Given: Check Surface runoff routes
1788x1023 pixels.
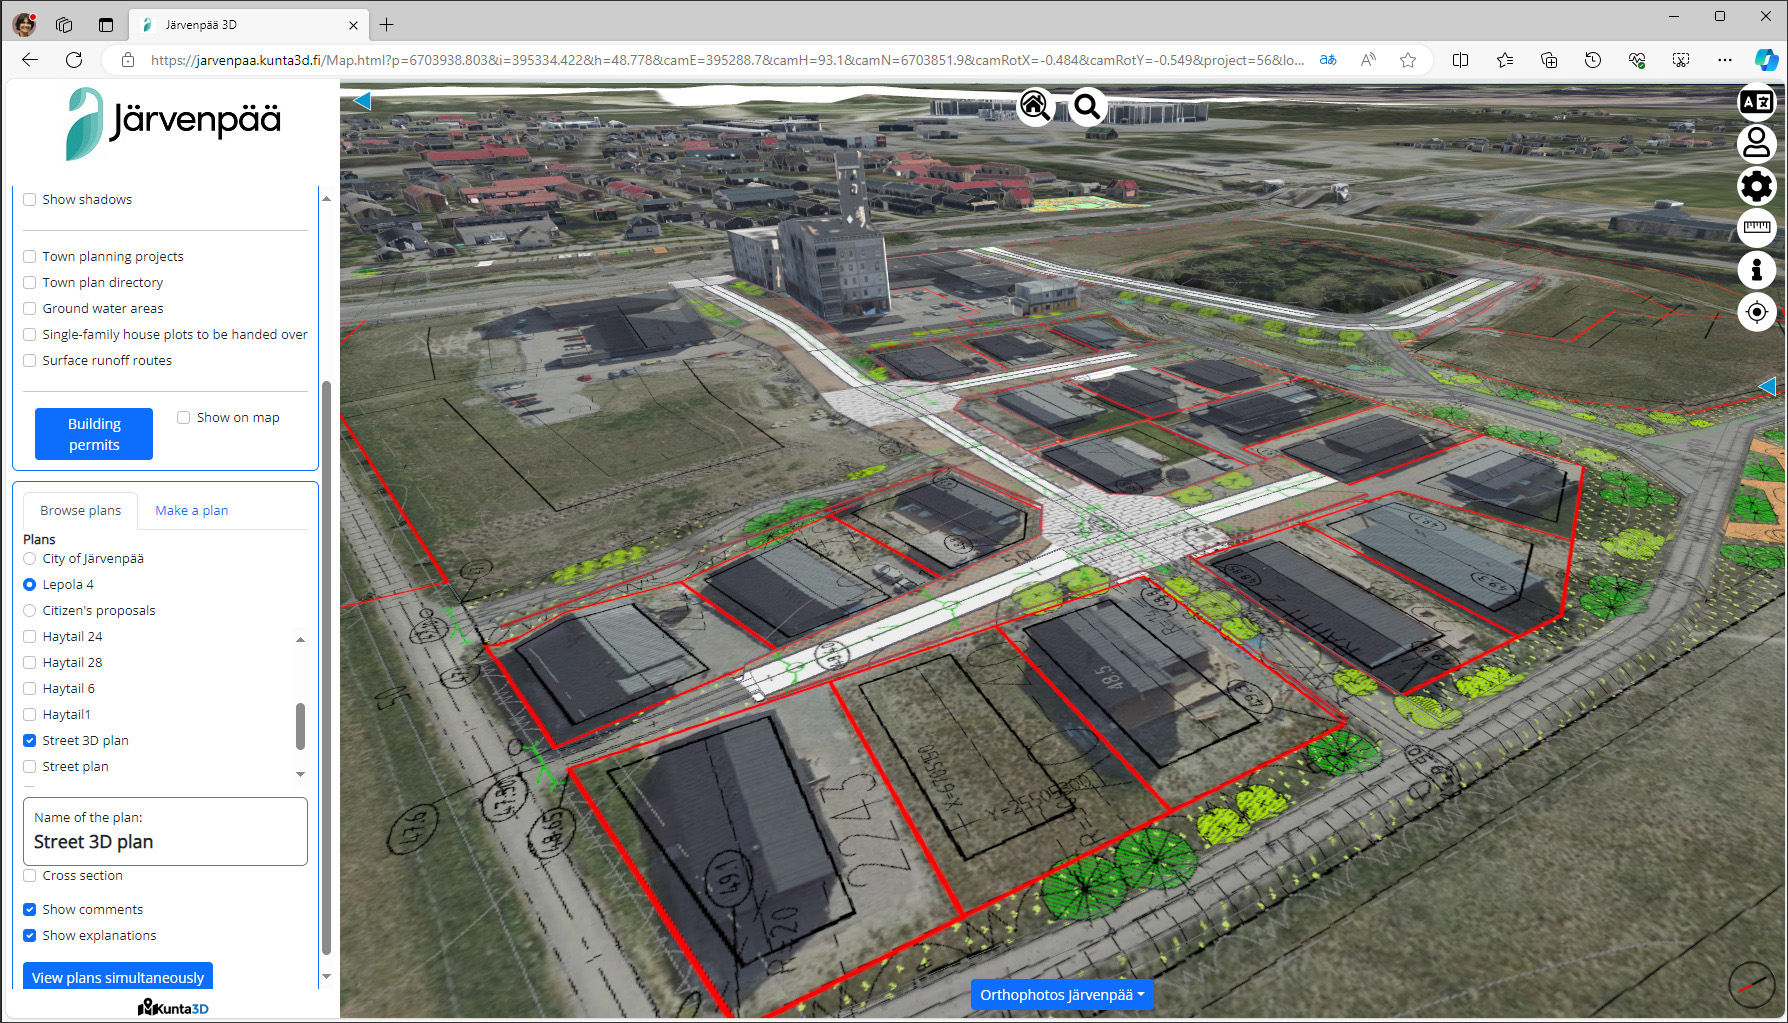Looking at the screenshot, I should (x=30, y=361).
